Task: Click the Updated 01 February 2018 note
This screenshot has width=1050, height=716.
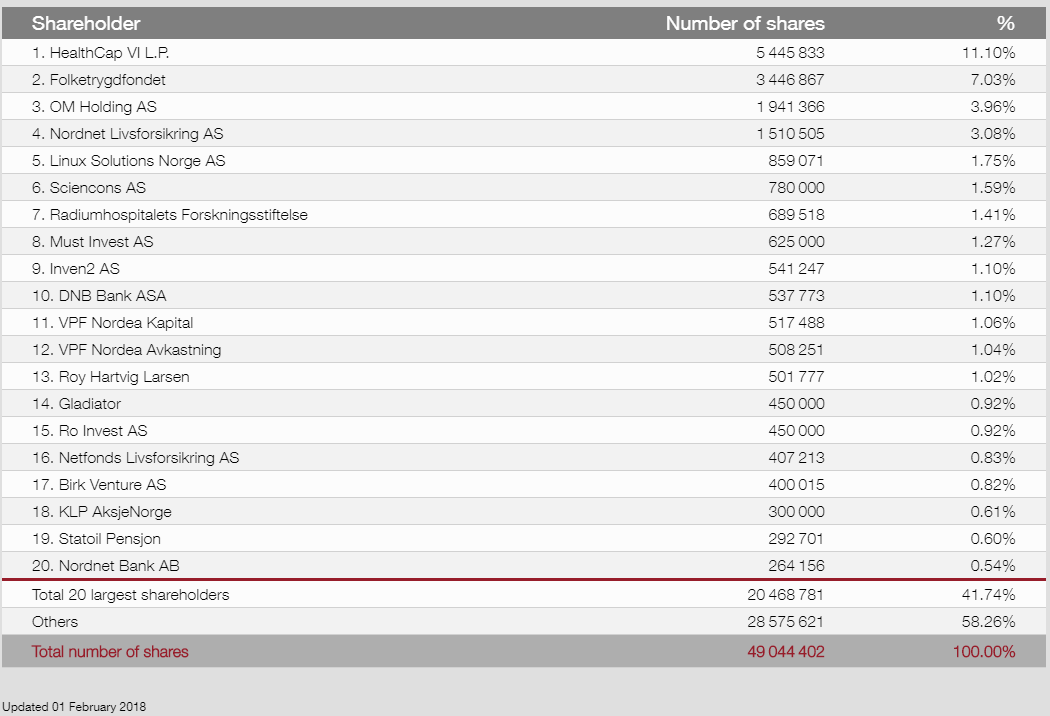Action: (x=74, y=707)
